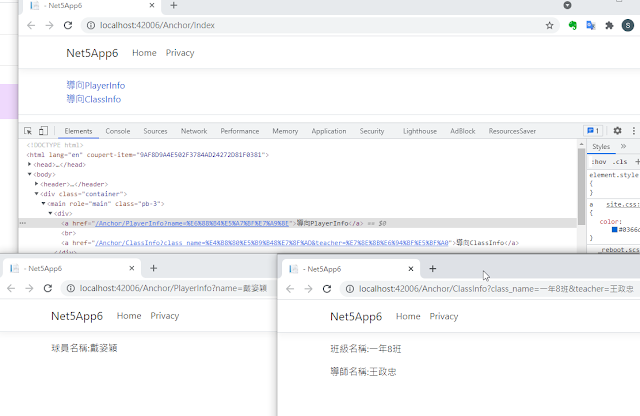640x416 pixels.
Task: Reload the PlayerInfo window page
Action: [48, 288]
